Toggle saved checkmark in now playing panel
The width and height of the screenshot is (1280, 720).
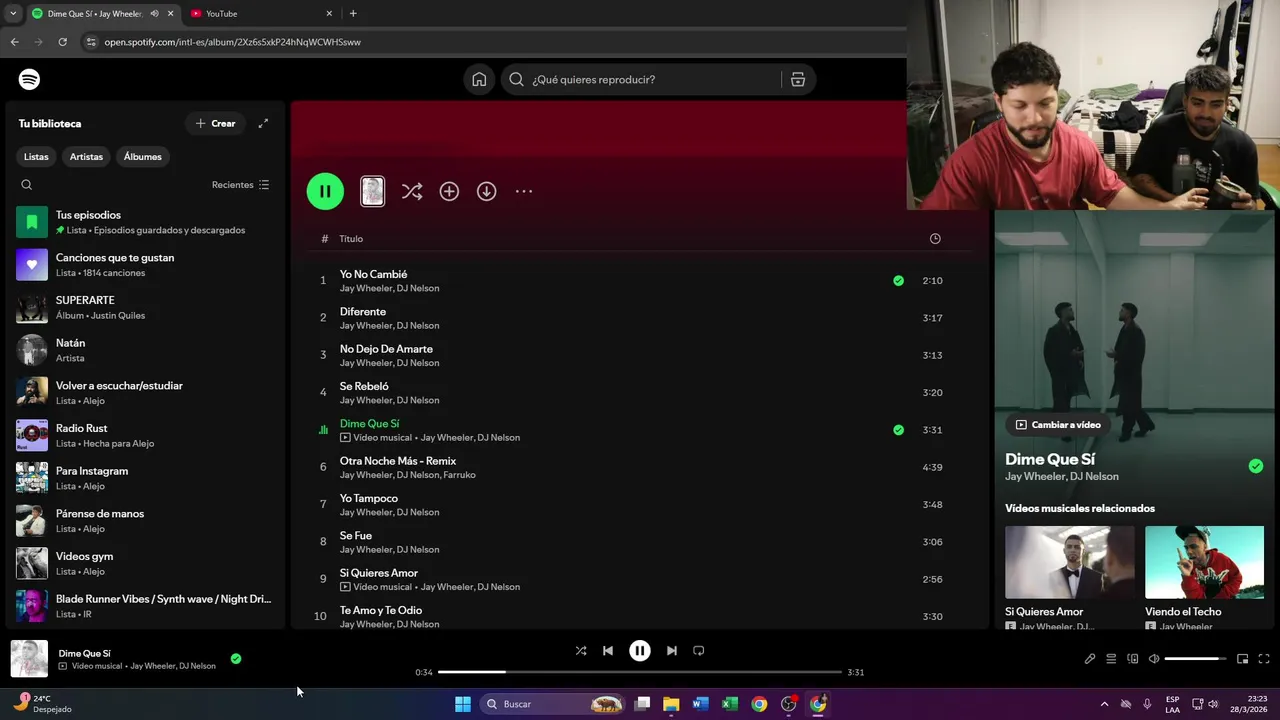pos(1256,466)
